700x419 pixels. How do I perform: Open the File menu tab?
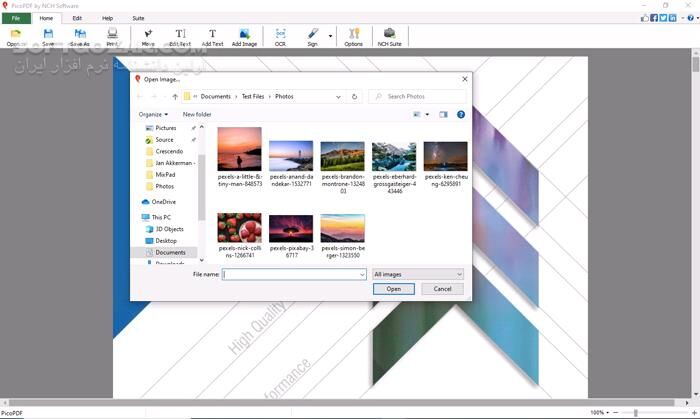pos(16,18)
